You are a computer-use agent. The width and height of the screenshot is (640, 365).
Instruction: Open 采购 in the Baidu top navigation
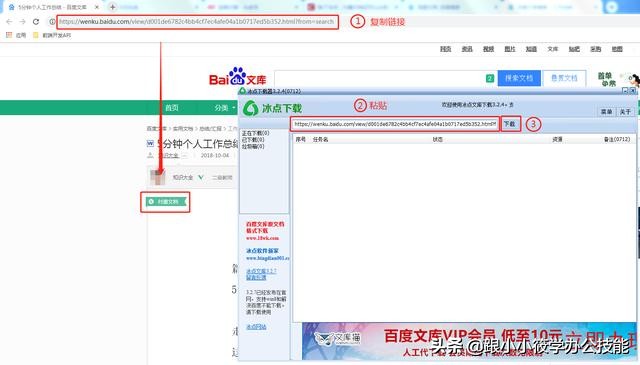click(596, 49)
